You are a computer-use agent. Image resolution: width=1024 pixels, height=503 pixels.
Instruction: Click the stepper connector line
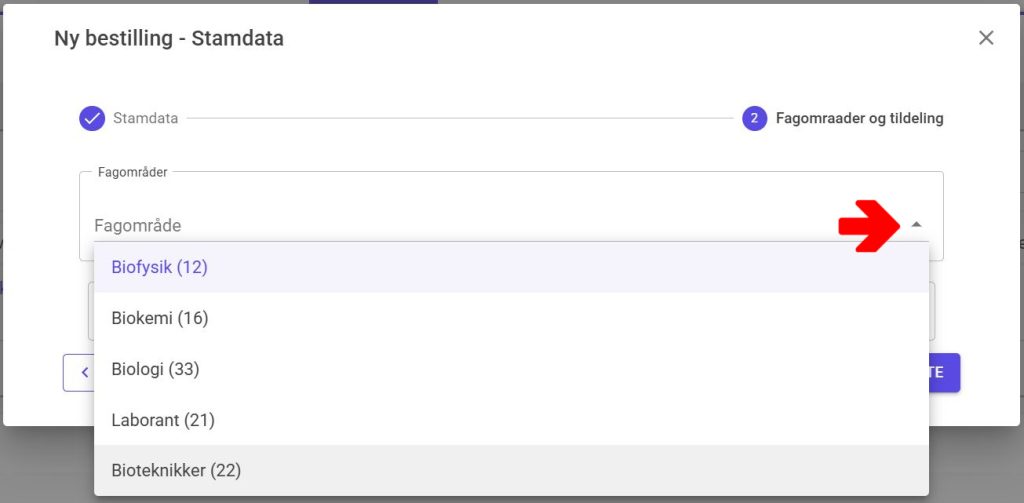460,118
